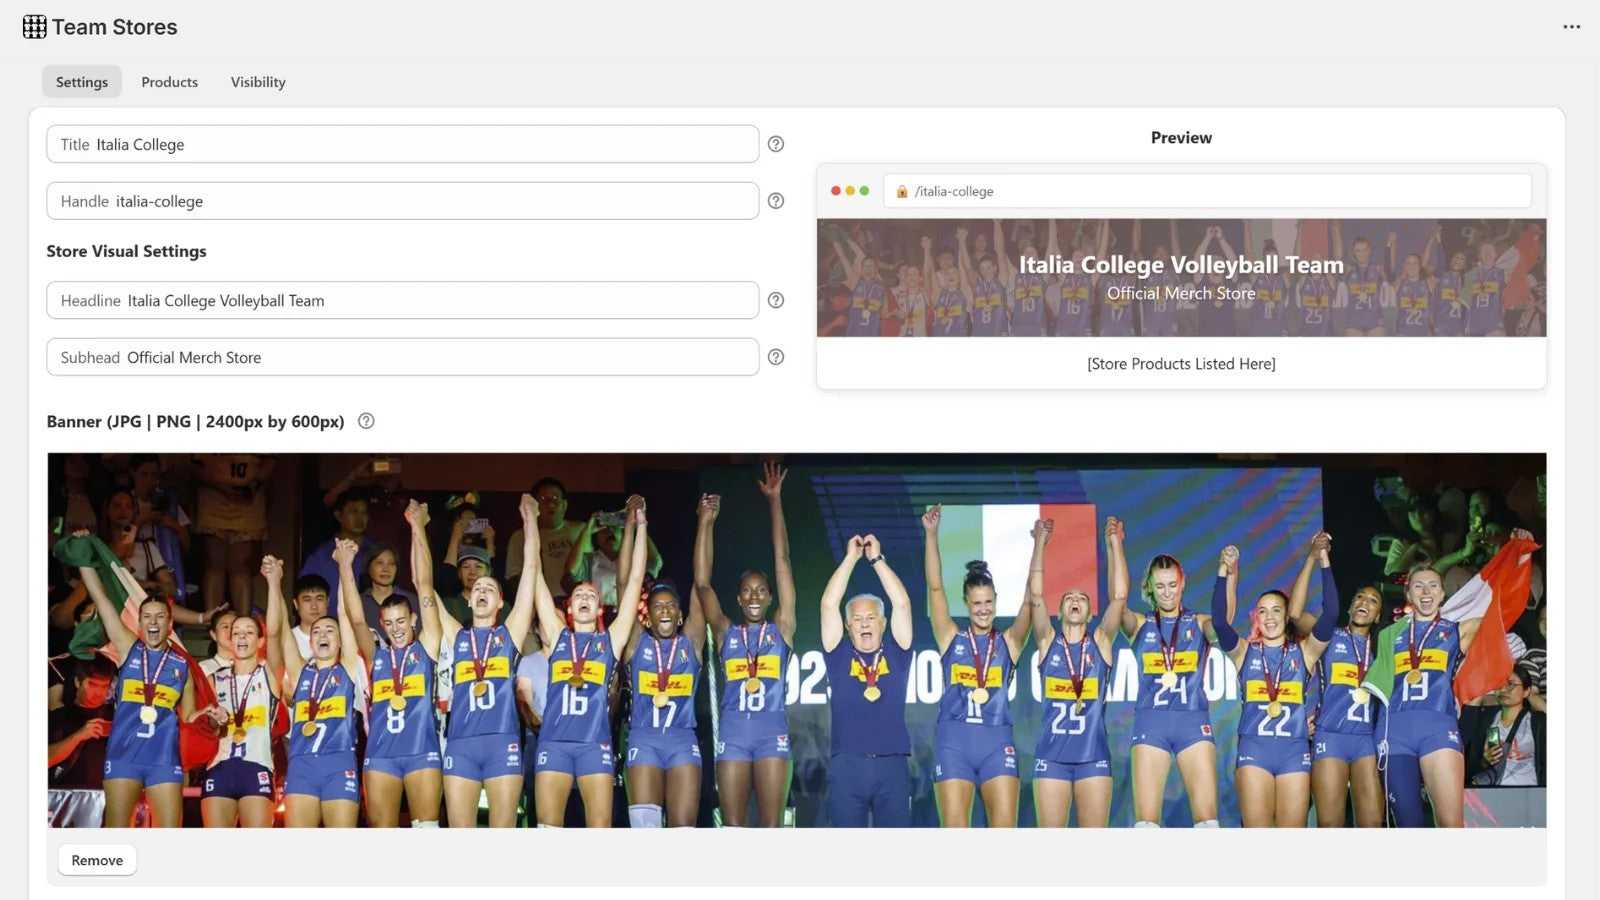Edit the Subhead input field

point(403,357)
